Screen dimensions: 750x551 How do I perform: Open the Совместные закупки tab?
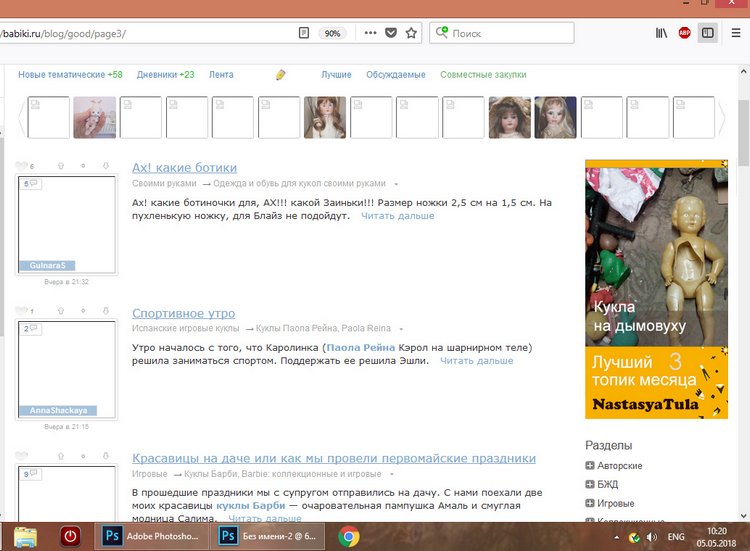pos(483,75)
